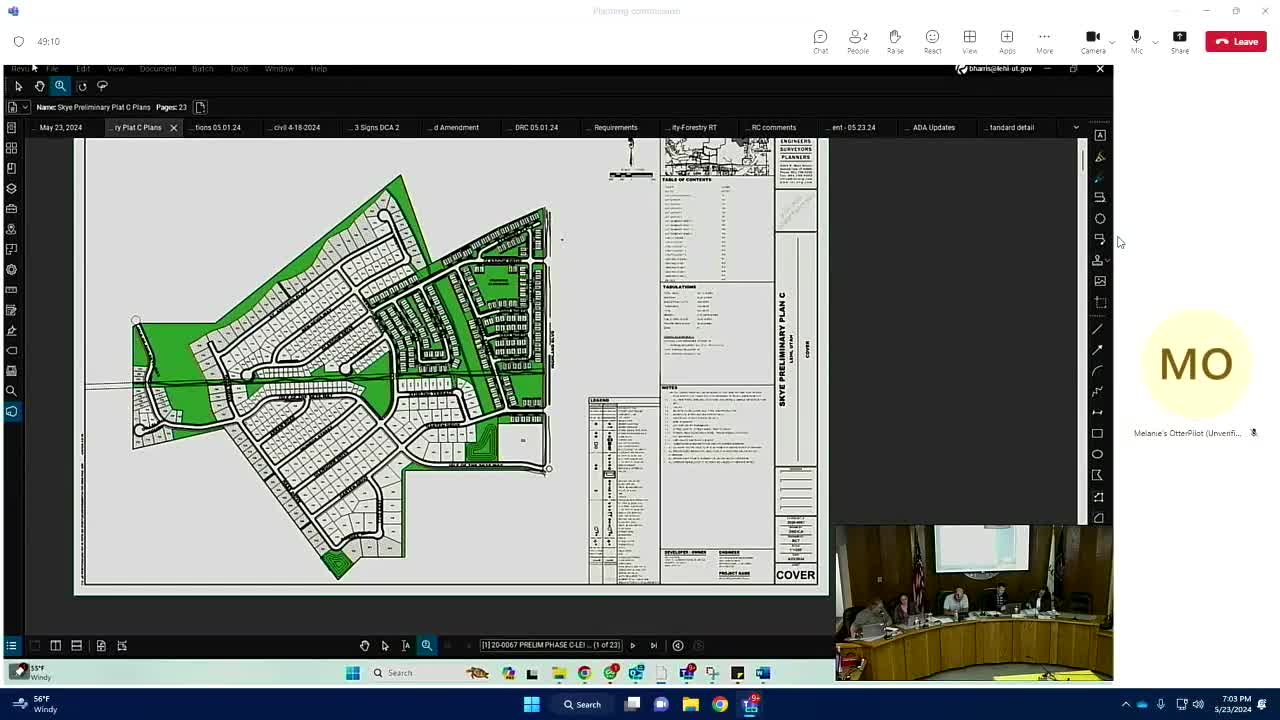Viewport: 1280px width, 720px height.
Task: Go to the next page with the arrow button
Action: pyautogui.click(x=632, y=645)
